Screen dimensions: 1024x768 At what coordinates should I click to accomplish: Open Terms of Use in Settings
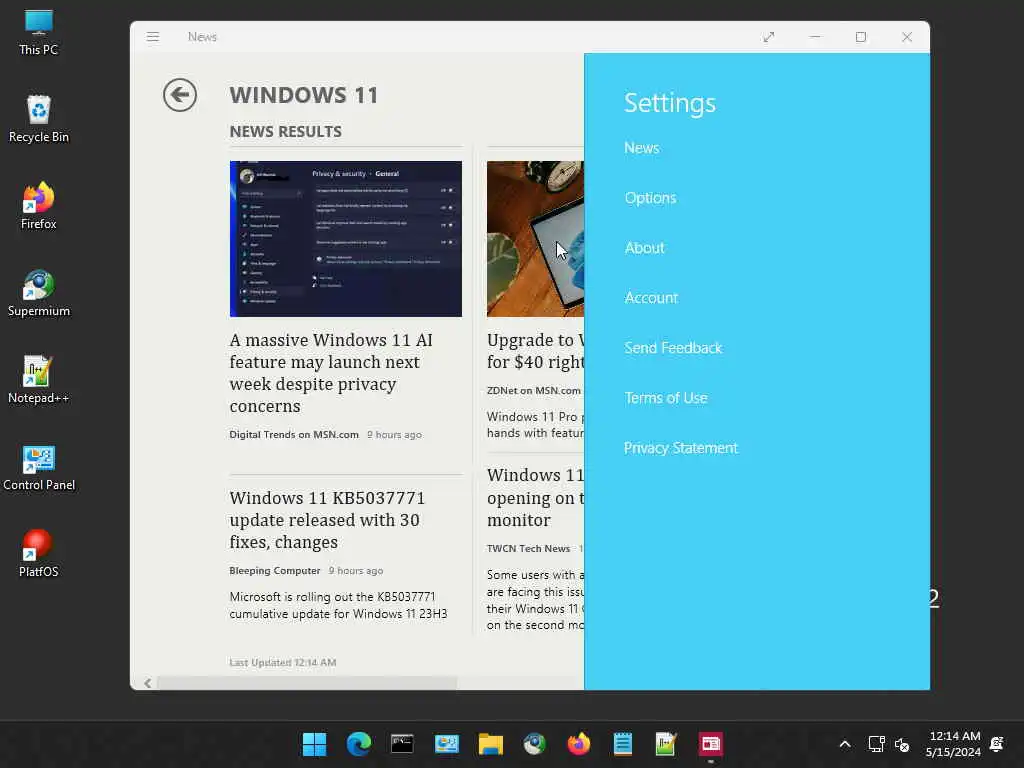point(666,398)
